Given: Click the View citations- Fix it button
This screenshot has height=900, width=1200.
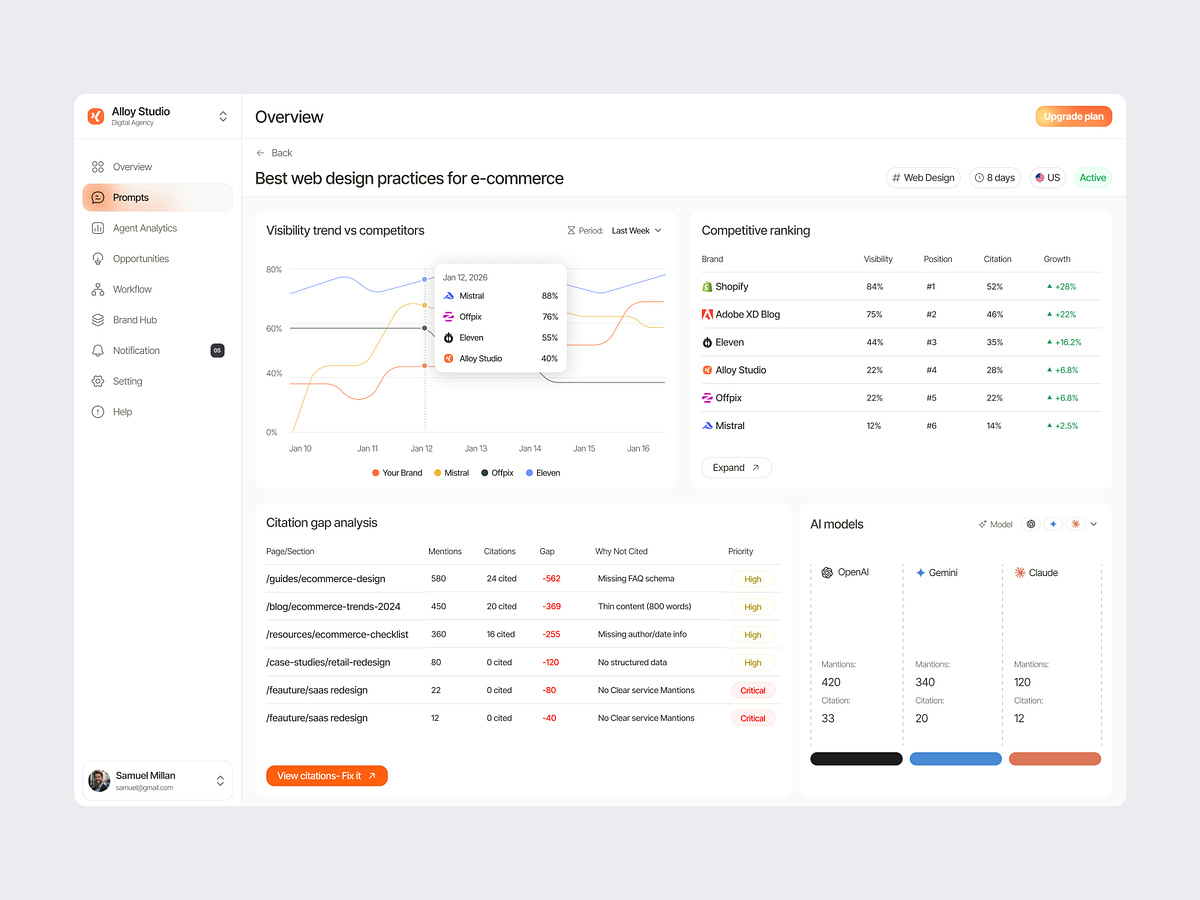Looking at the screenshot, I should point(326,776).
